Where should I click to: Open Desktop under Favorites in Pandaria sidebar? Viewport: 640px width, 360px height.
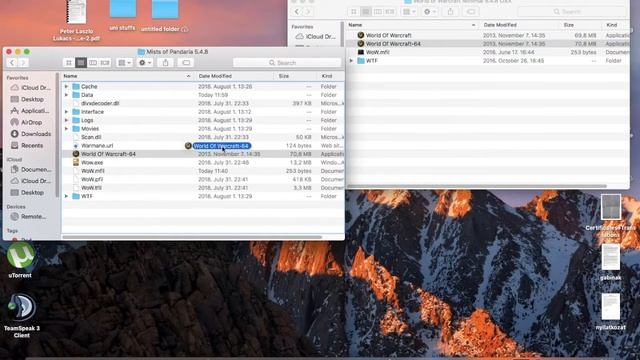coord(28,99)
